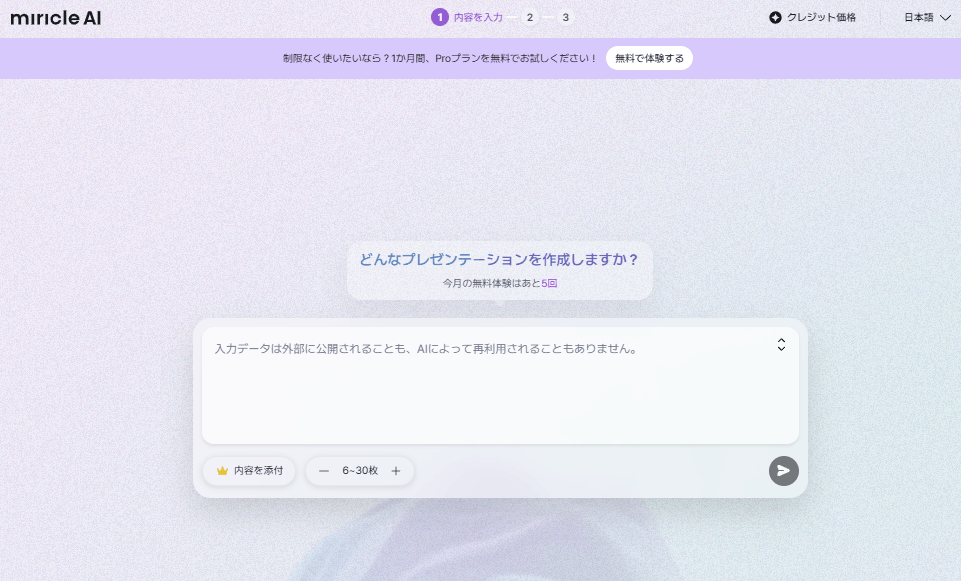Click the 内容を添付 attach button
The image size is (961, 581).
[x=249, y=471]
